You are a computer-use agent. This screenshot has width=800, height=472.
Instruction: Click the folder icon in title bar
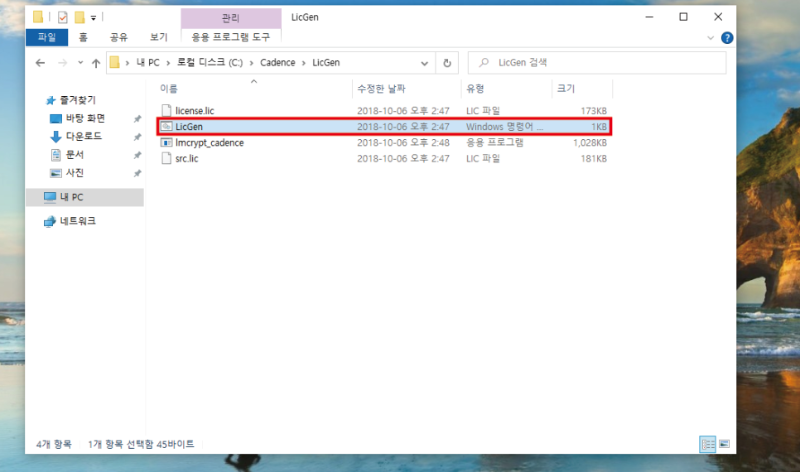[38, 17]
